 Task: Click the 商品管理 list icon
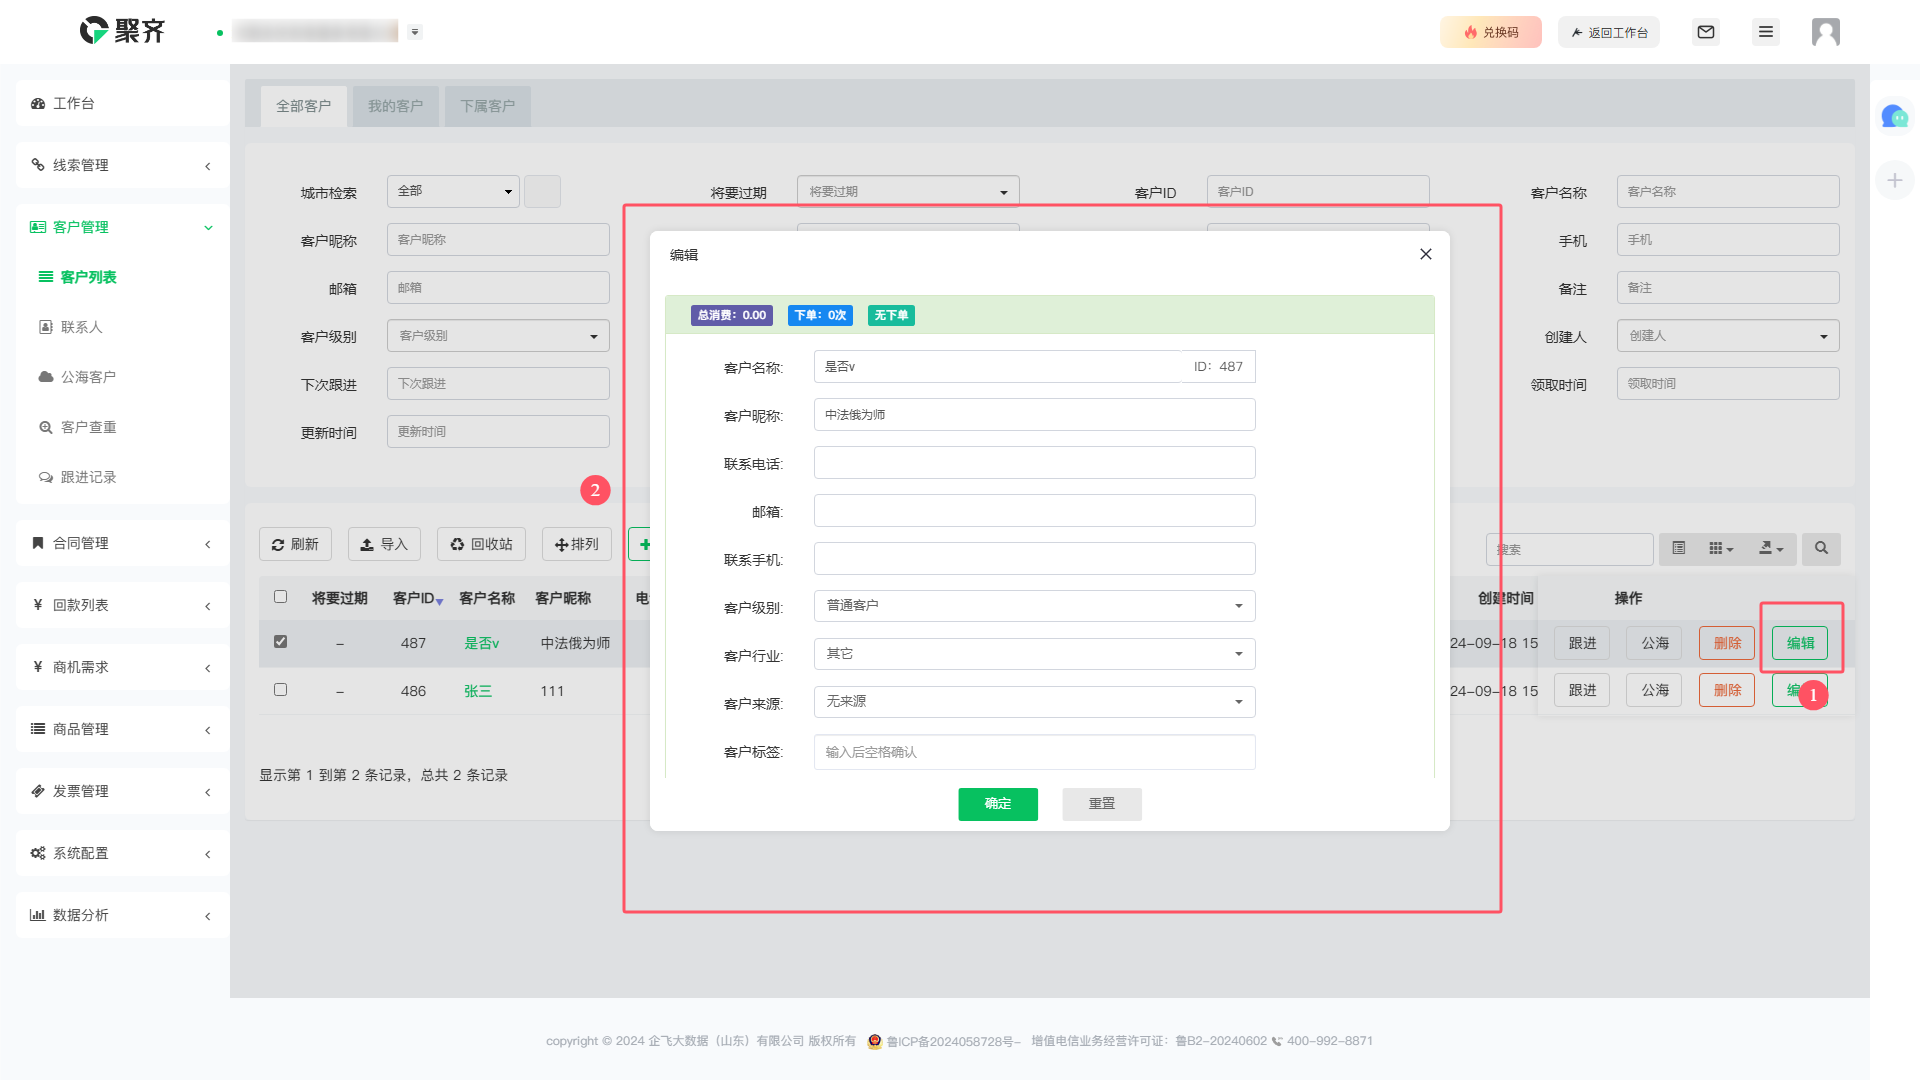[x=38, y=729]
